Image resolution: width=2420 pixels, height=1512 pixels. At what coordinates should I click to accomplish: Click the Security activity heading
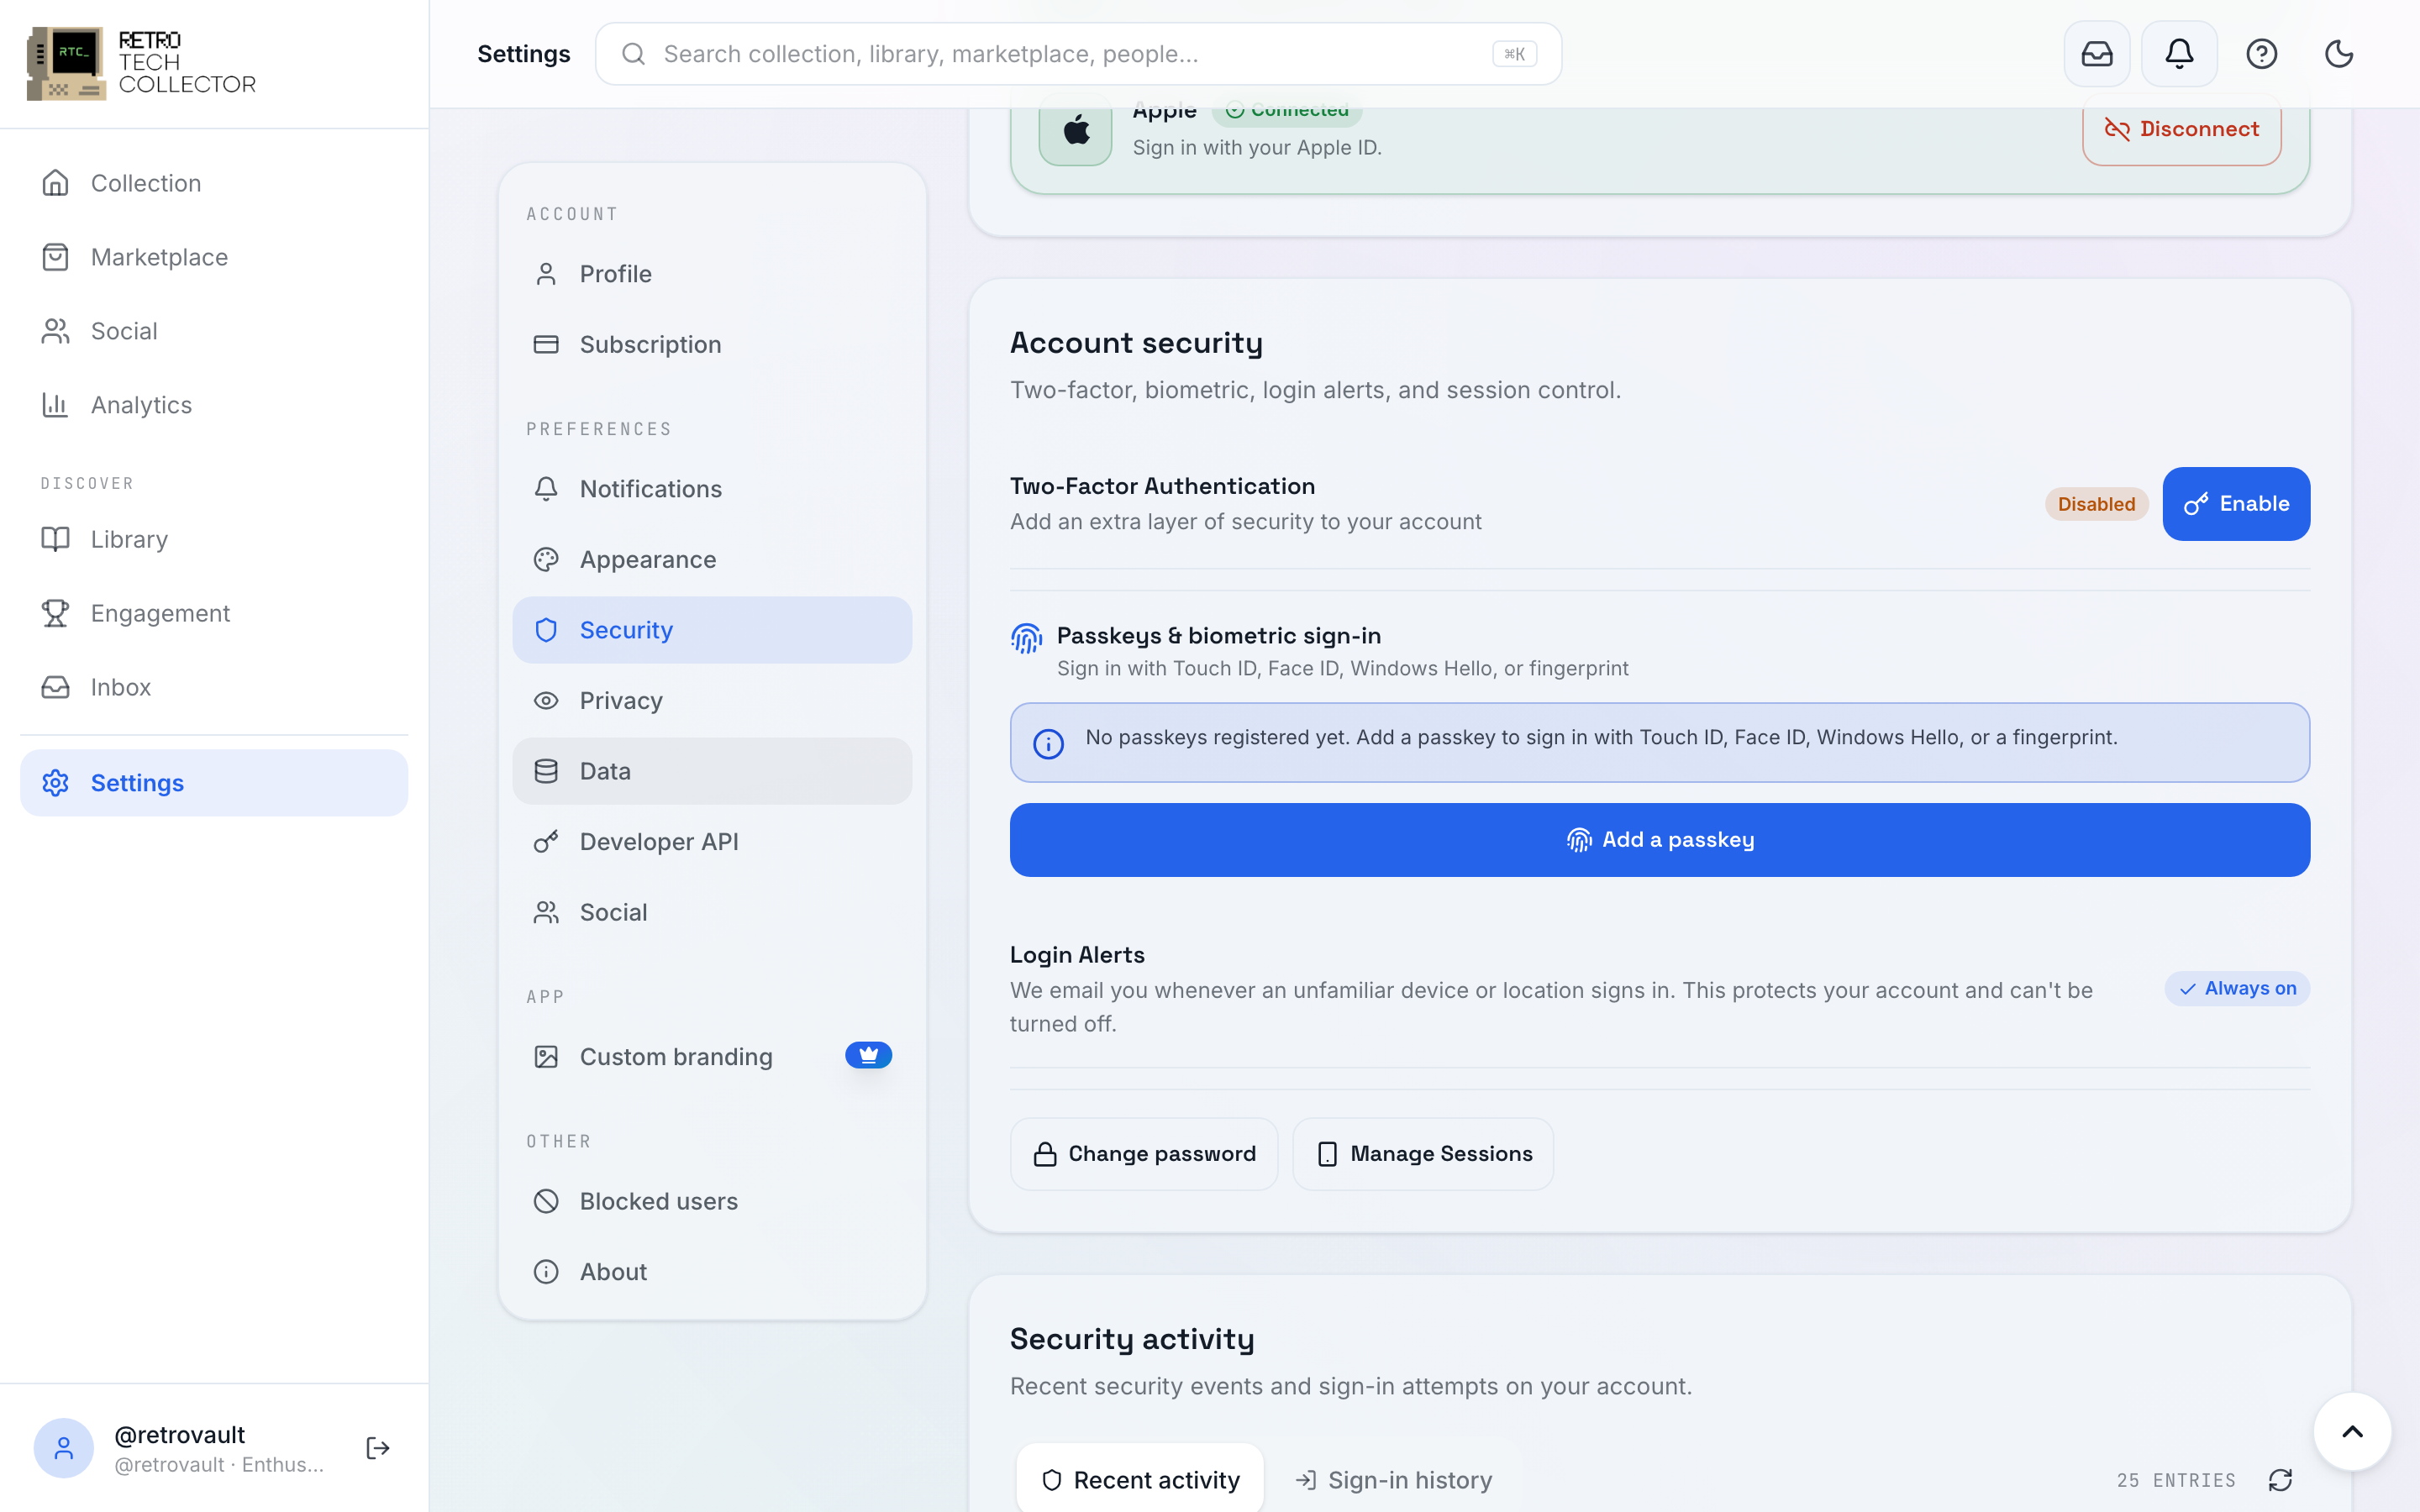[1132, 1339]
